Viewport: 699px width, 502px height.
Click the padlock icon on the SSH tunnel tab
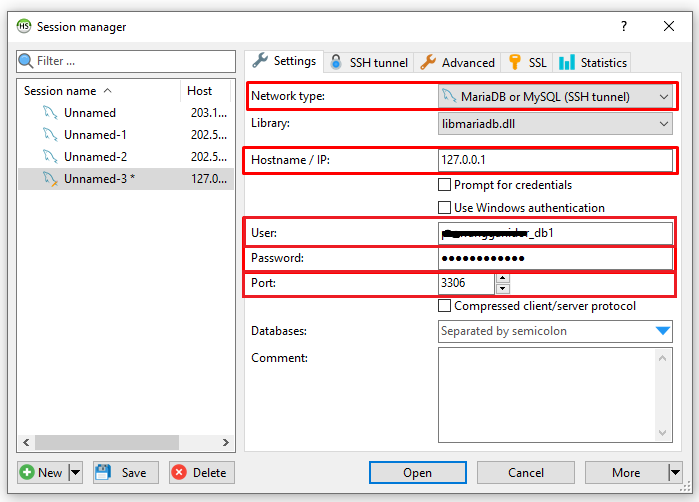point(336,62)
